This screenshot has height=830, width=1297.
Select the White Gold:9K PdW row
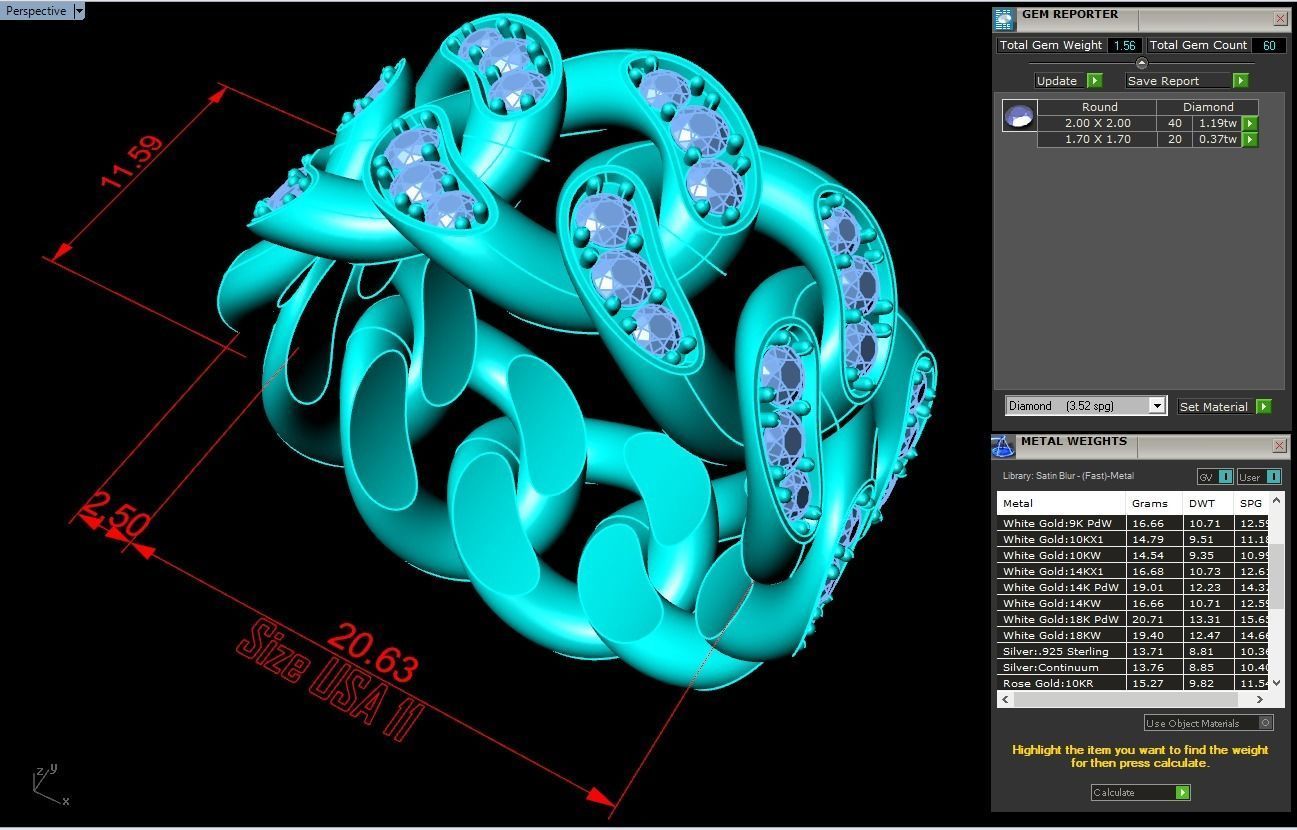(x=1133, y=523)
